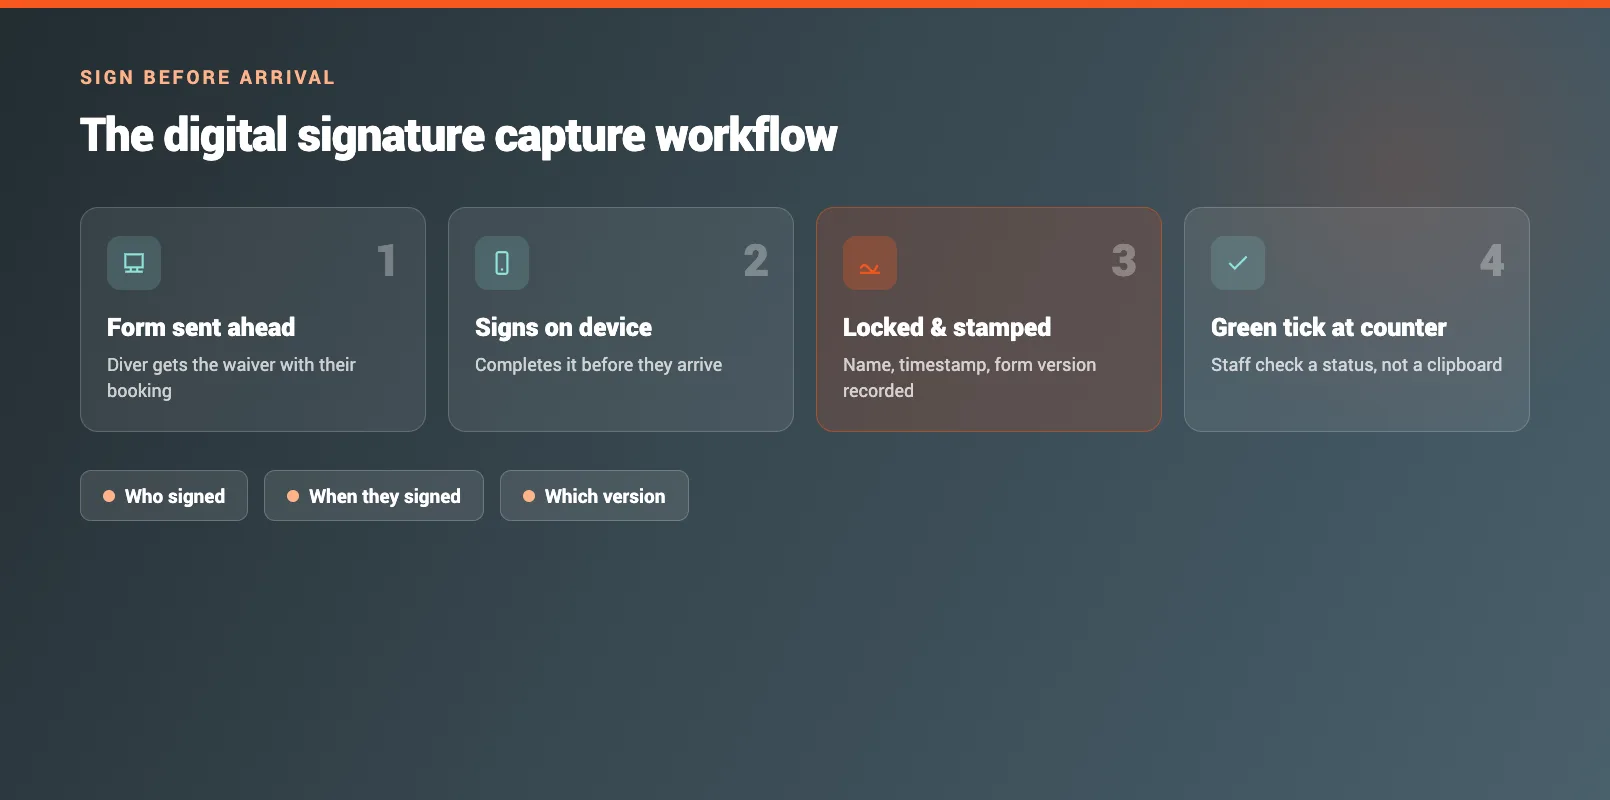The image size is (1610, 800).
Task: Click the signature icon in Locked & stamped card
Action: tap(870, 263)
